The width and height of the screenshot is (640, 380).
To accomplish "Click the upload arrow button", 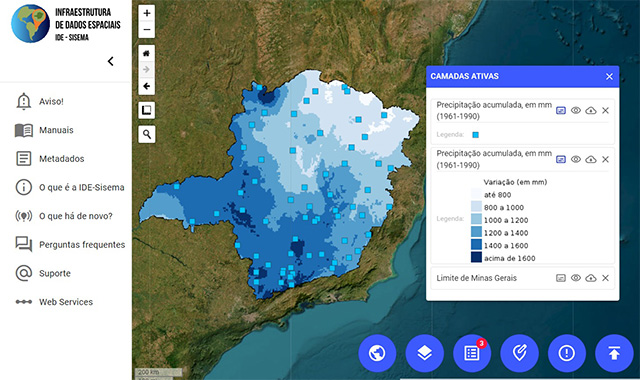I will click(x=614, y=353).
